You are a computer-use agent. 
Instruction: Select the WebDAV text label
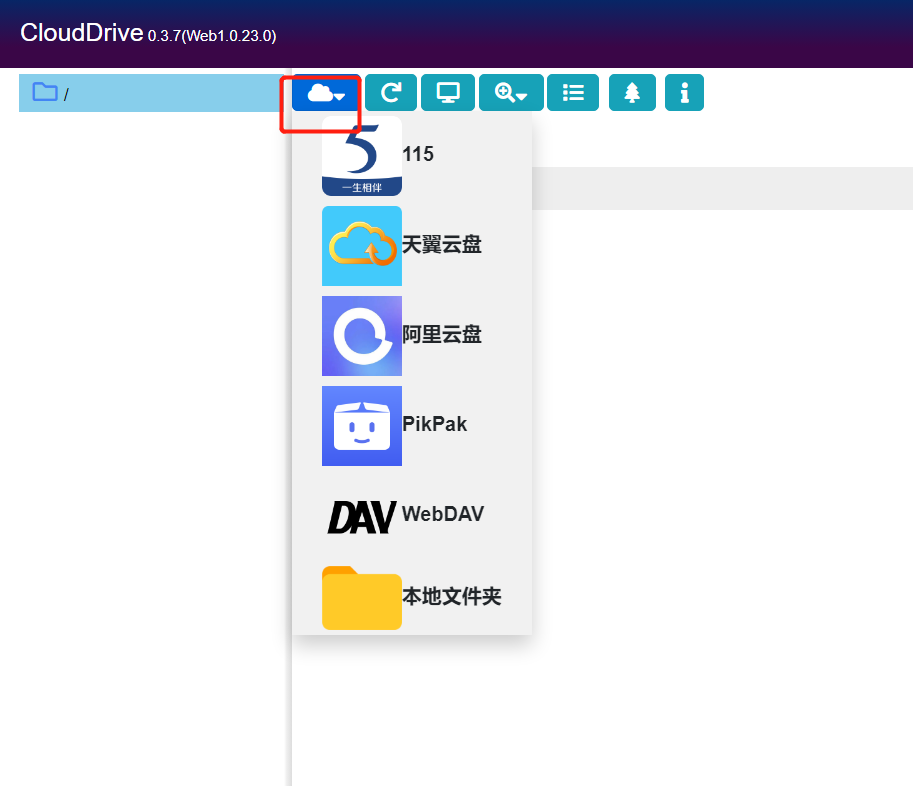443,514
